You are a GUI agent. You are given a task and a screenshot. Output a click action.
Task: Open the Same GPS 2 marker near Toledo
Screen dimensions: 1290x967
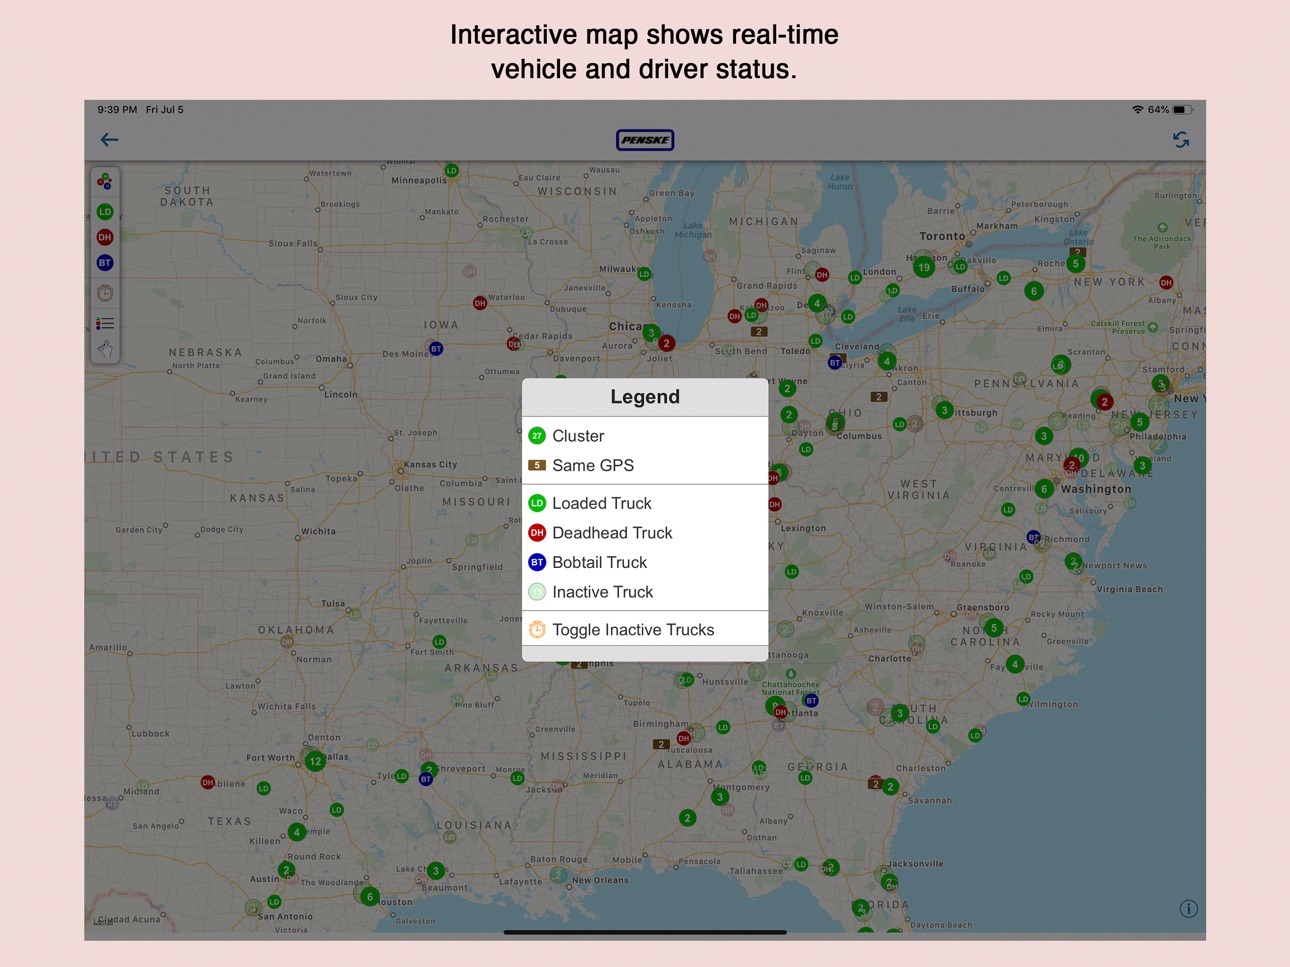pyautogui.click(x=759, y=331)
